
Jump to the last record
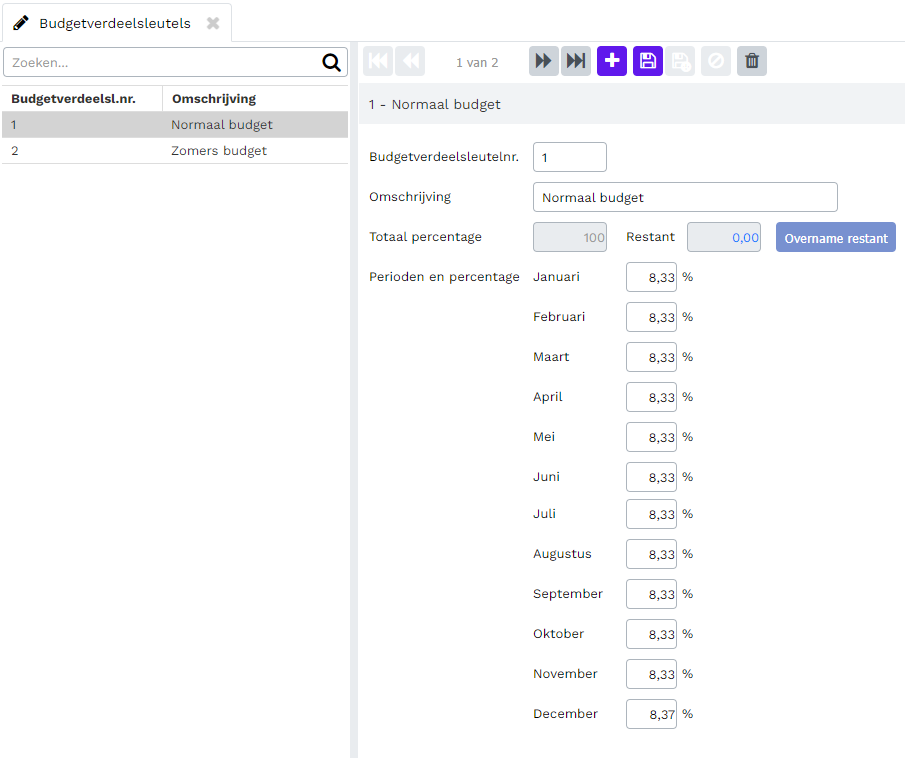click(576, 61)
